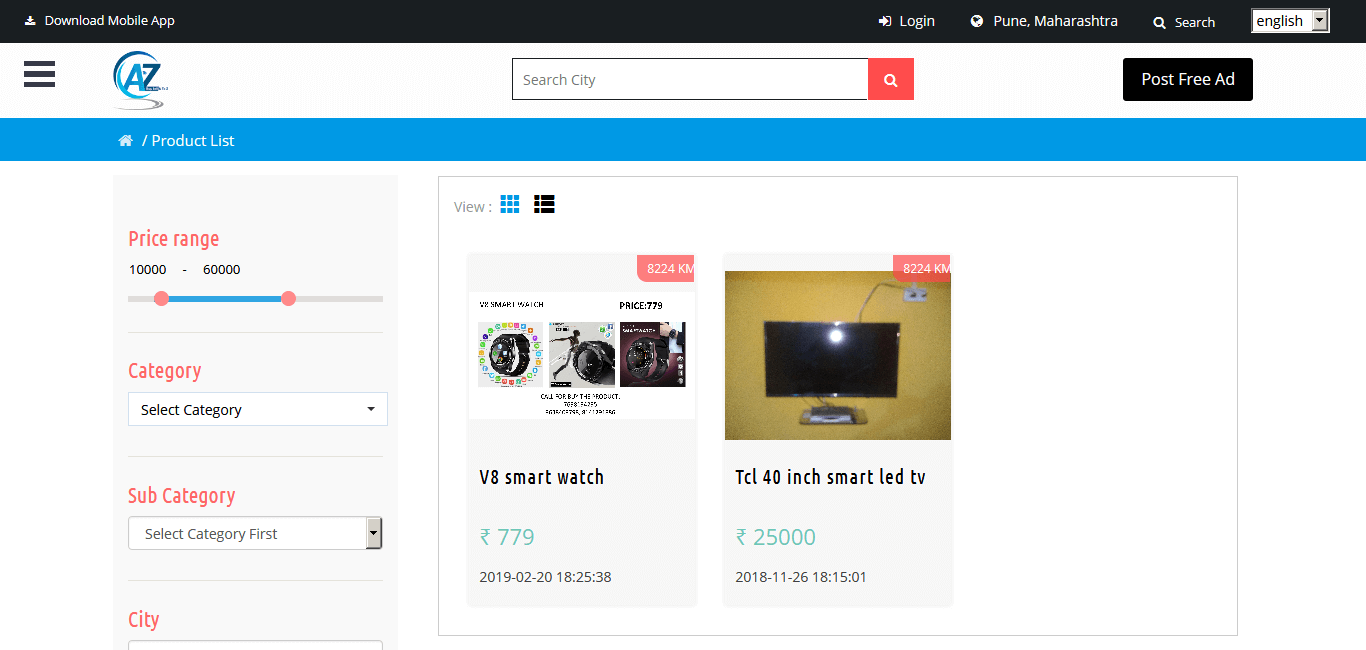Focus the Search City field
The height and width of the screenshot is (650, 1366).
pyautogui.click(x=690, y=79)
